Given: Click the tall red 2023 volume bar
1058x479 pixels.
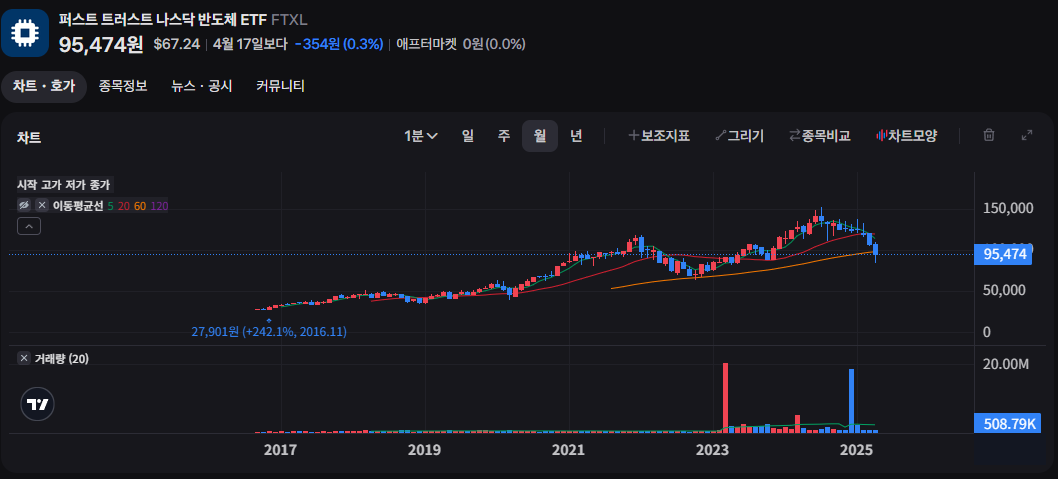Looking at the screenshot, I should click(x=725, y=397).
